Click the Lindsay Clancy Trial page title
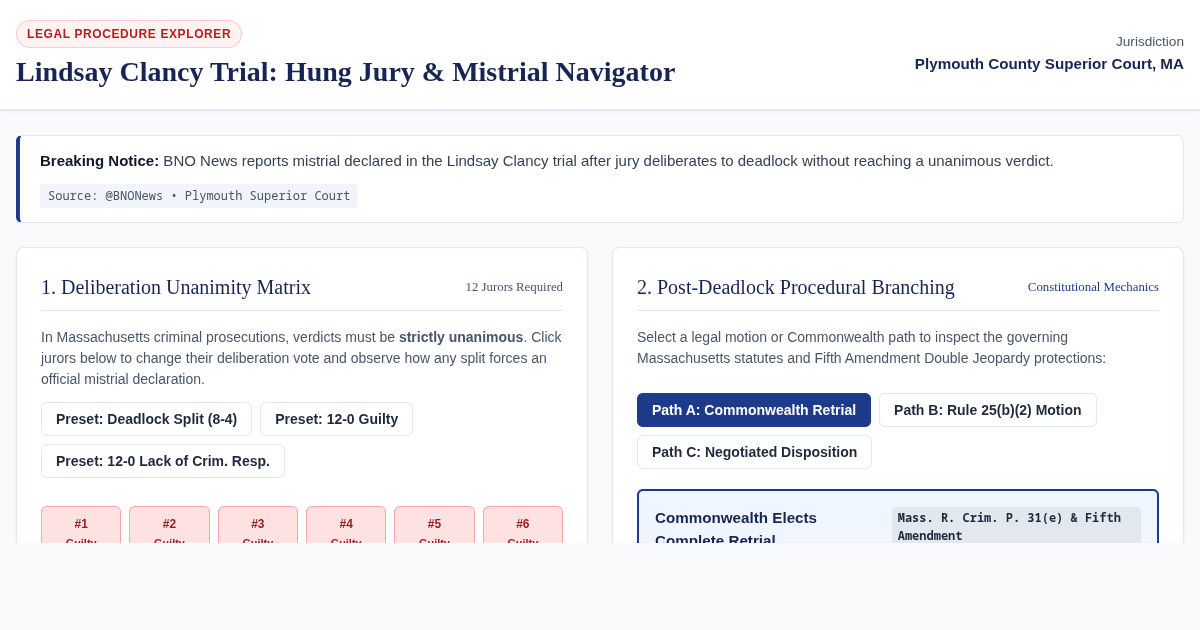 pos(346,72)
